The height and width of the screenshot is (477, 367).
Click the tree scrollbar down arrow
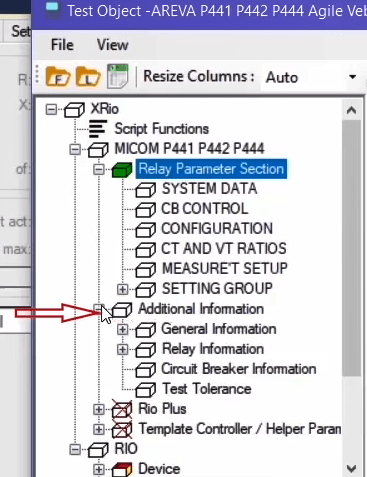coord(352,469)
